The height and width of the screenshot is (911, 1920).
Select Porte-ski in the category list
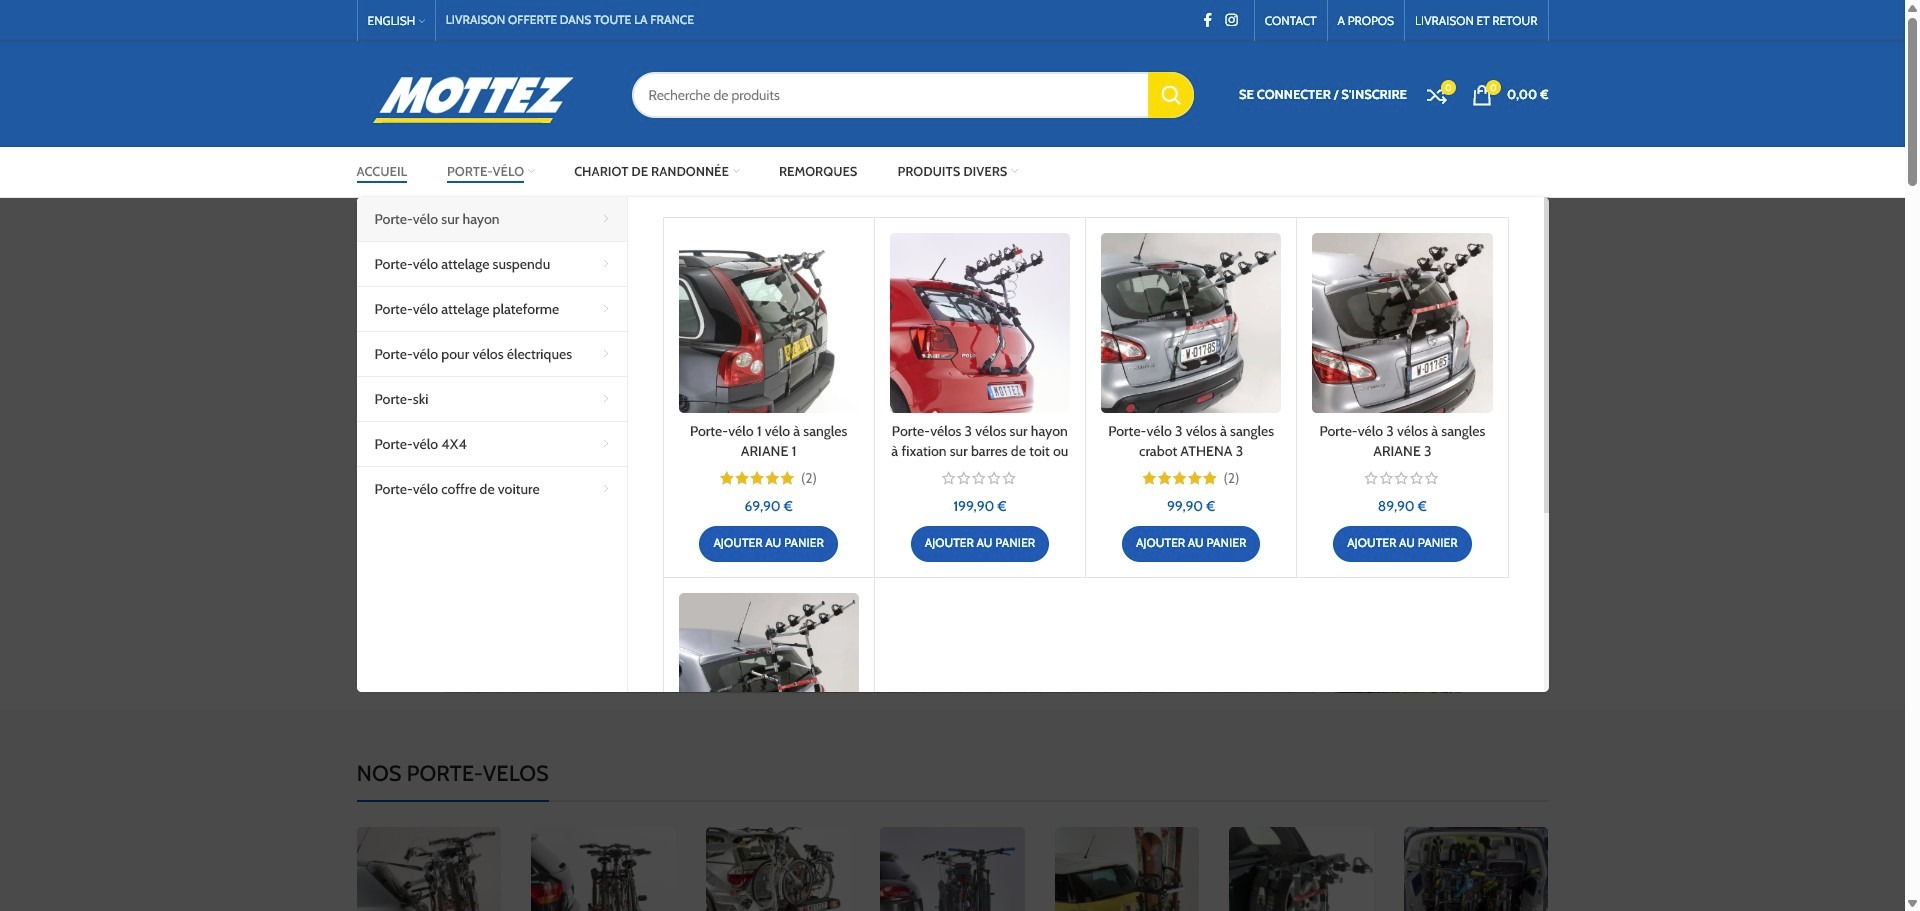(x=401, y=399)
